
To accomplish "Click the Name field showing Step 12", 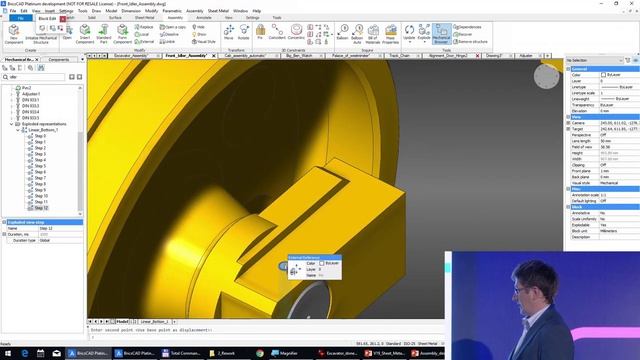I will tap(60, 228).
